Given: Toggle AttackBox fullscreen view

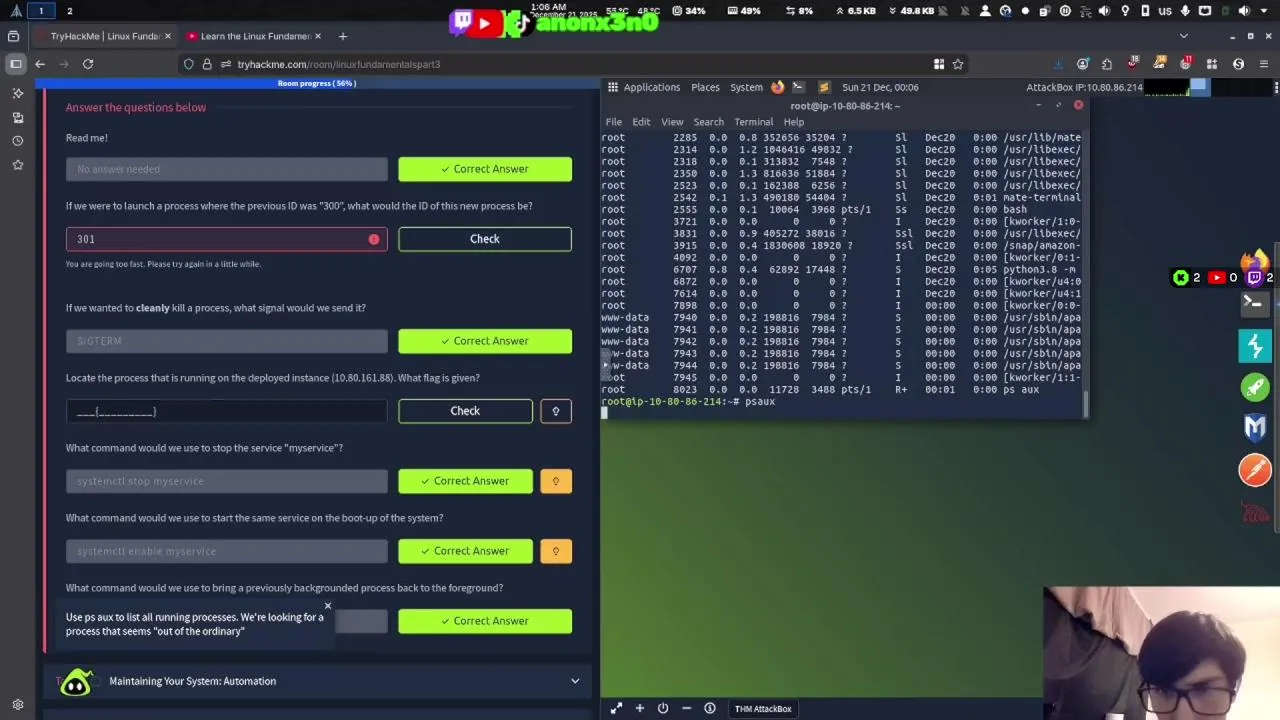Looking at the screenshot, I should [x=616, y=708].
